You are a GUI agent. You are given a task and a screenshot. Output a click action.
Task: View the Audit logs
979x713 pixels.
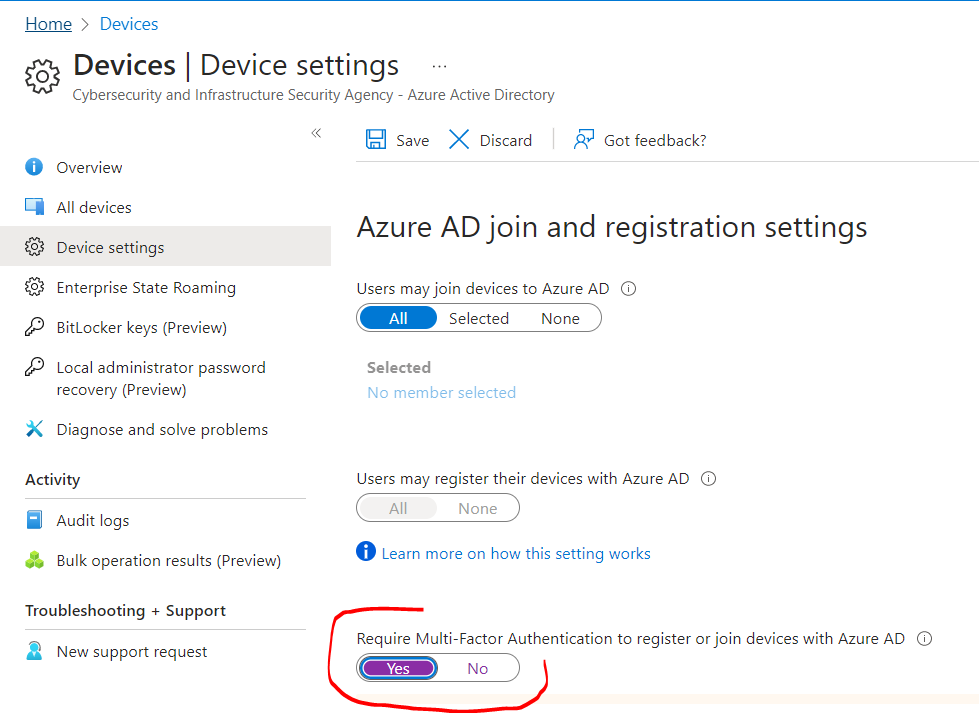(90, 520)
